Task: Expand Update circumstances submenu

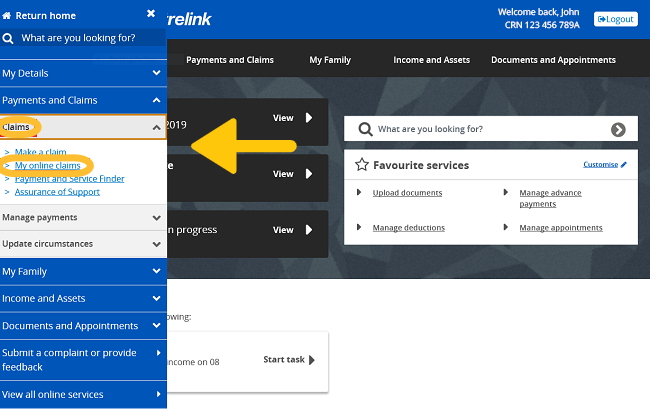Action: pyautogui.click(x=156, y=244)
